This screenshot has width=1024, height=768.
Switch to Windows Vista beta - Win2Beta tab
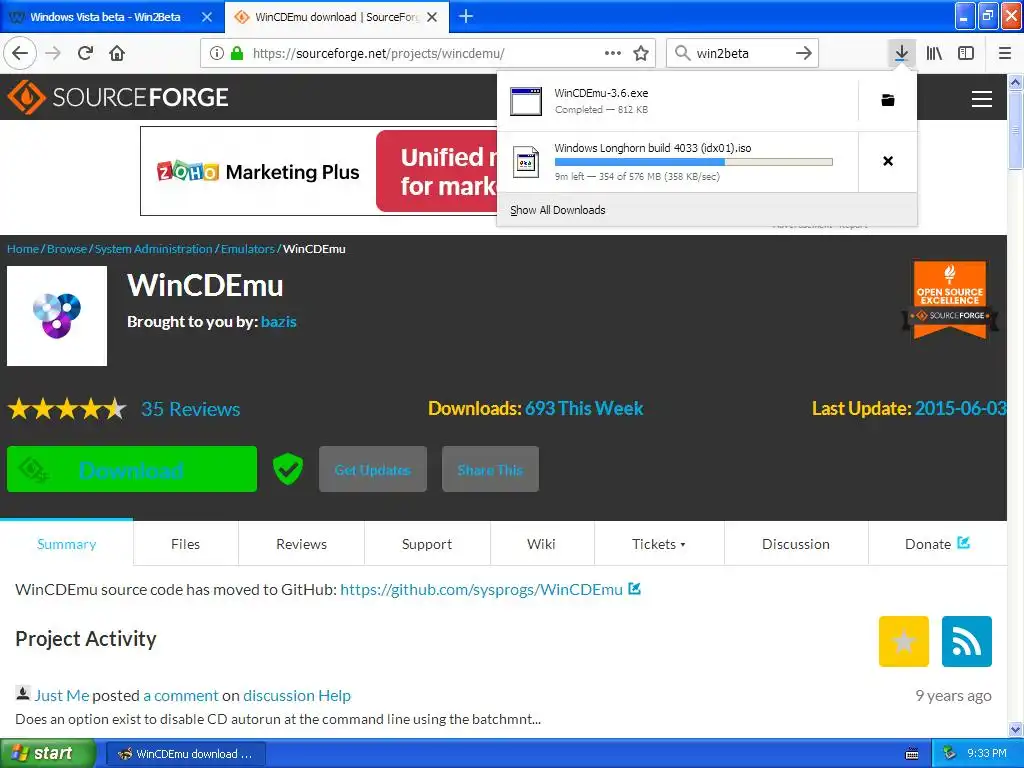point(104,17)
